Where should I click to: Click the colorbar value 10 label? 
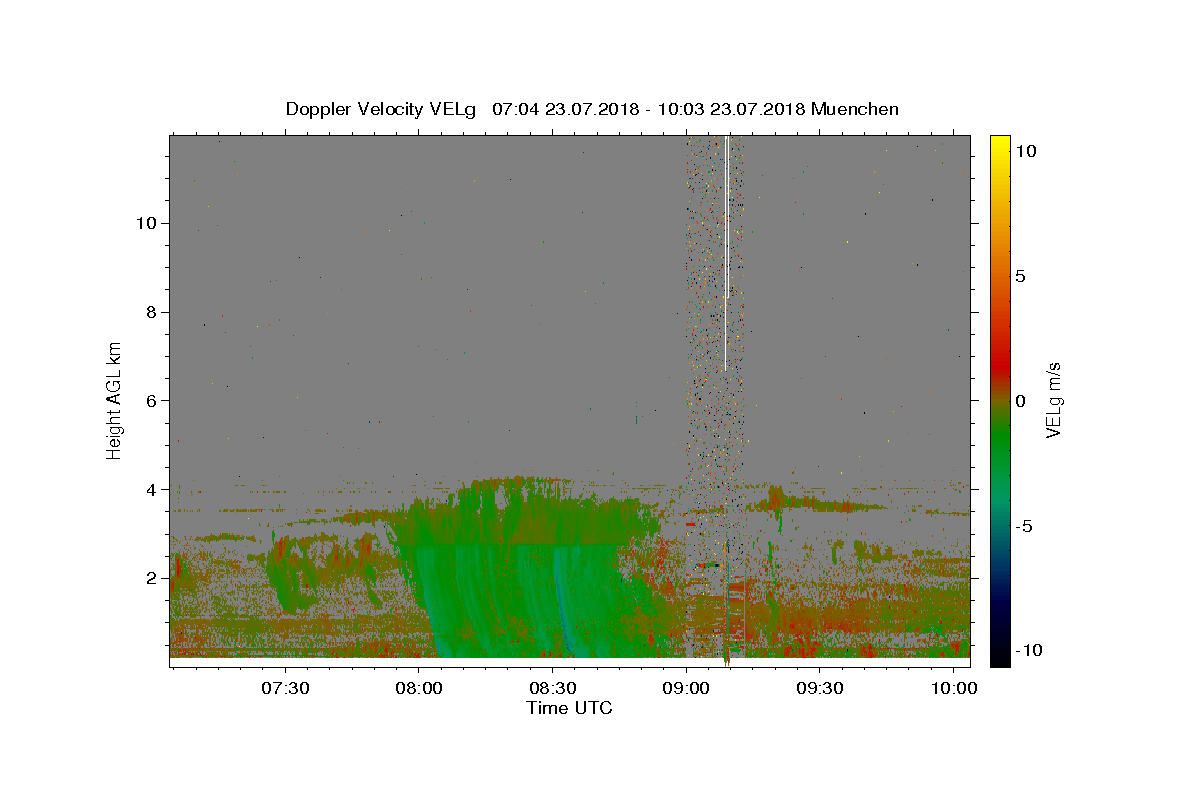point(1025,151)
